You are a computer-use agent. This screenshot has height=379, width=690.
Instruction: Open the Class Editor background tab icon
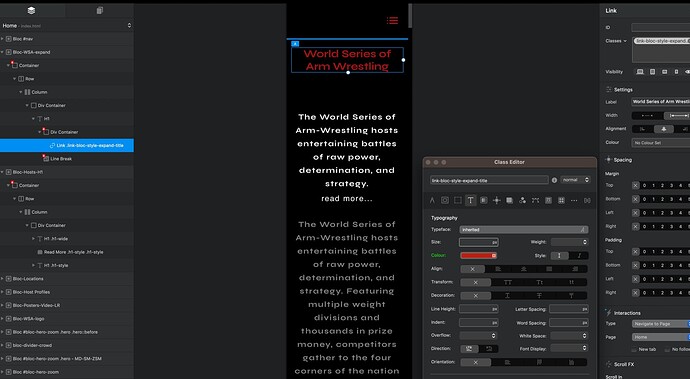pyautogui.click(x=484, y=200)
